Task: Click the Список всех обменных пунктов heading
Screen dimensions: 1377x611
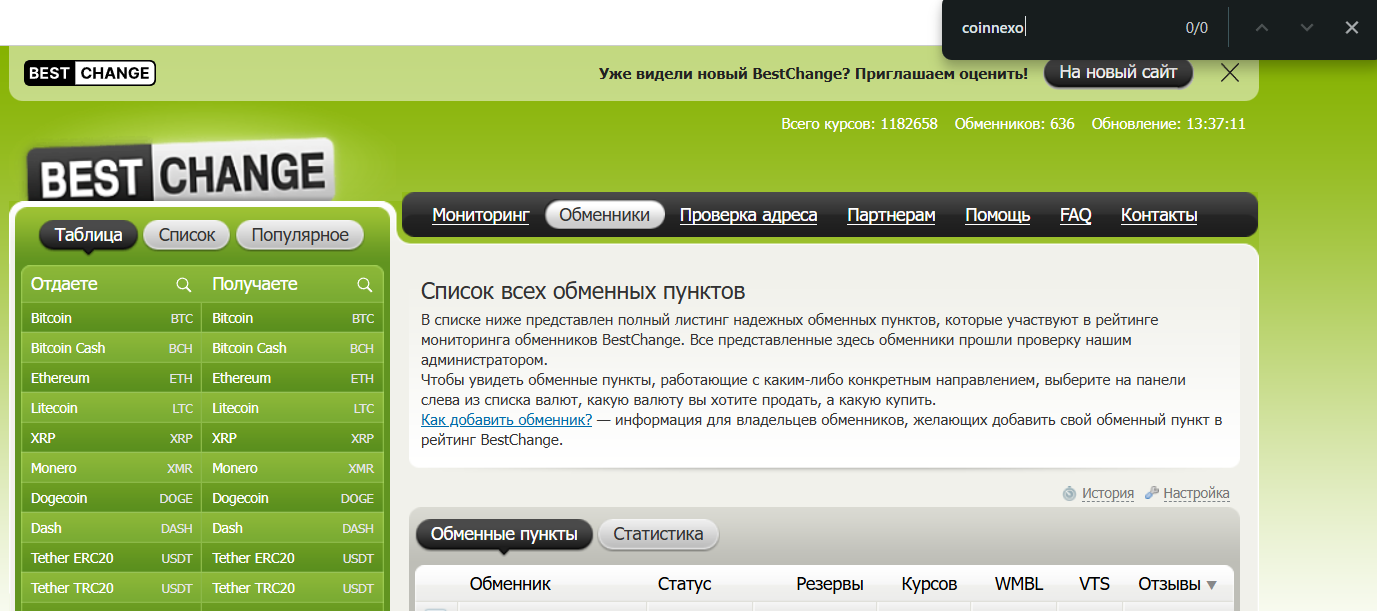Action: pos(583,292)
